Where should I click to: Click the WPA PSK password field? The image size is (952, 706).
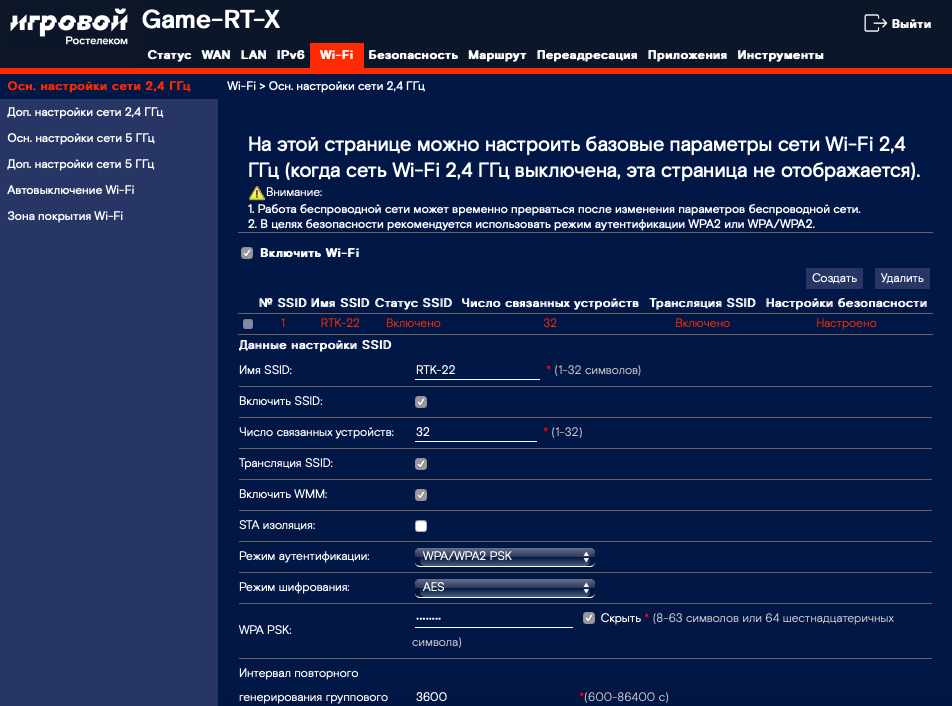point(493,618)
